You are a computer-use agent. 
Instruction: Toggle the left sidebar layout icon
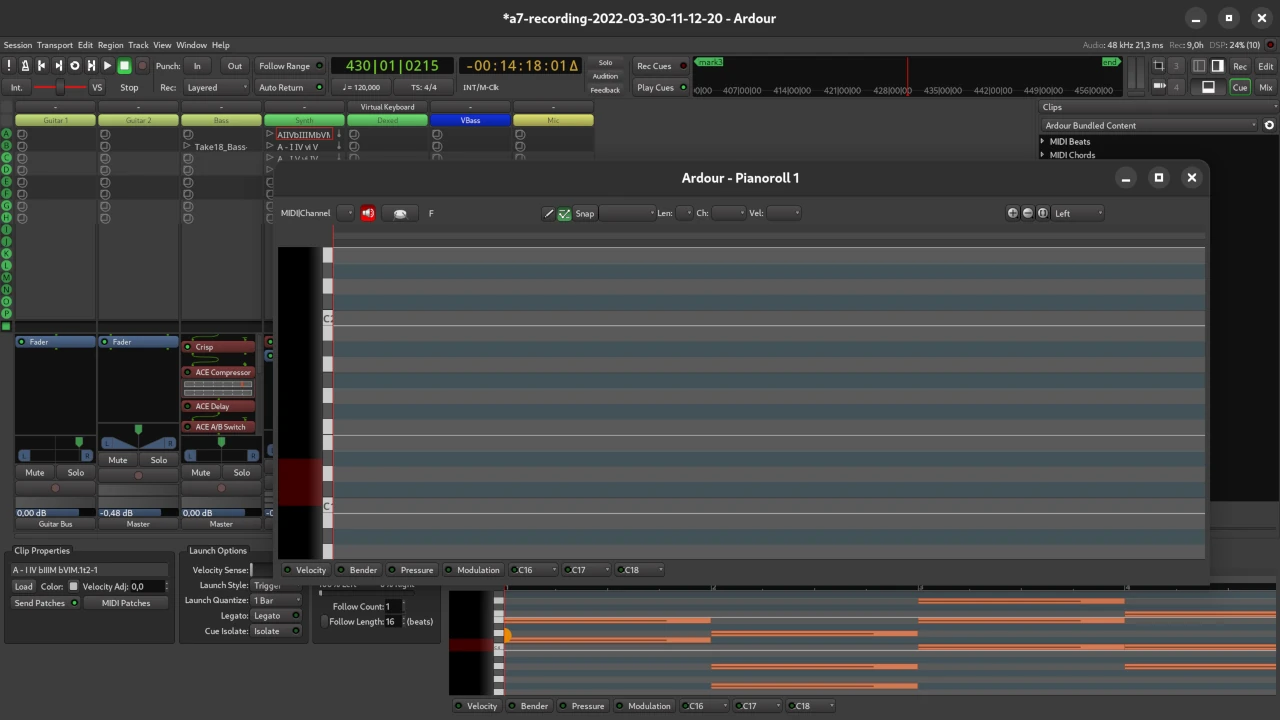1199,66
